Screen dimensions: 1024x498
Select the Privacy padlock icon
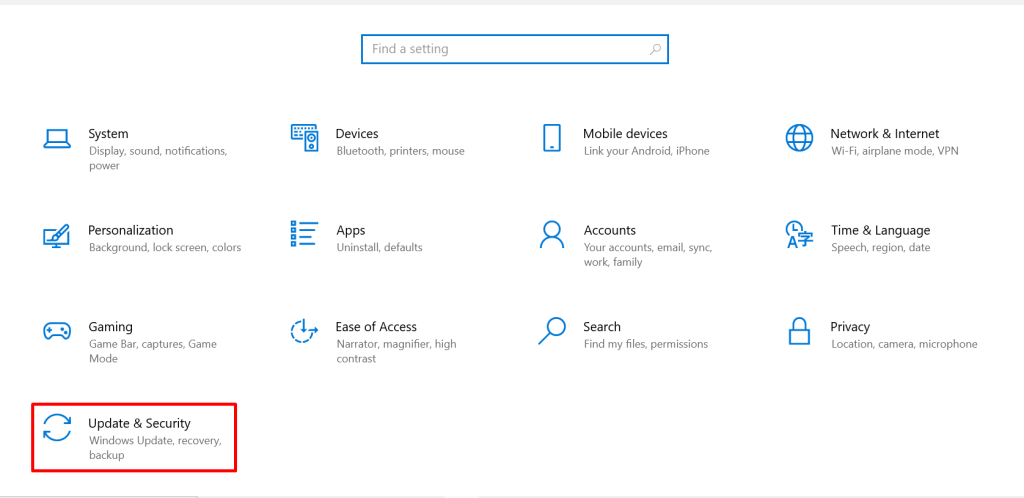point(799,331)
